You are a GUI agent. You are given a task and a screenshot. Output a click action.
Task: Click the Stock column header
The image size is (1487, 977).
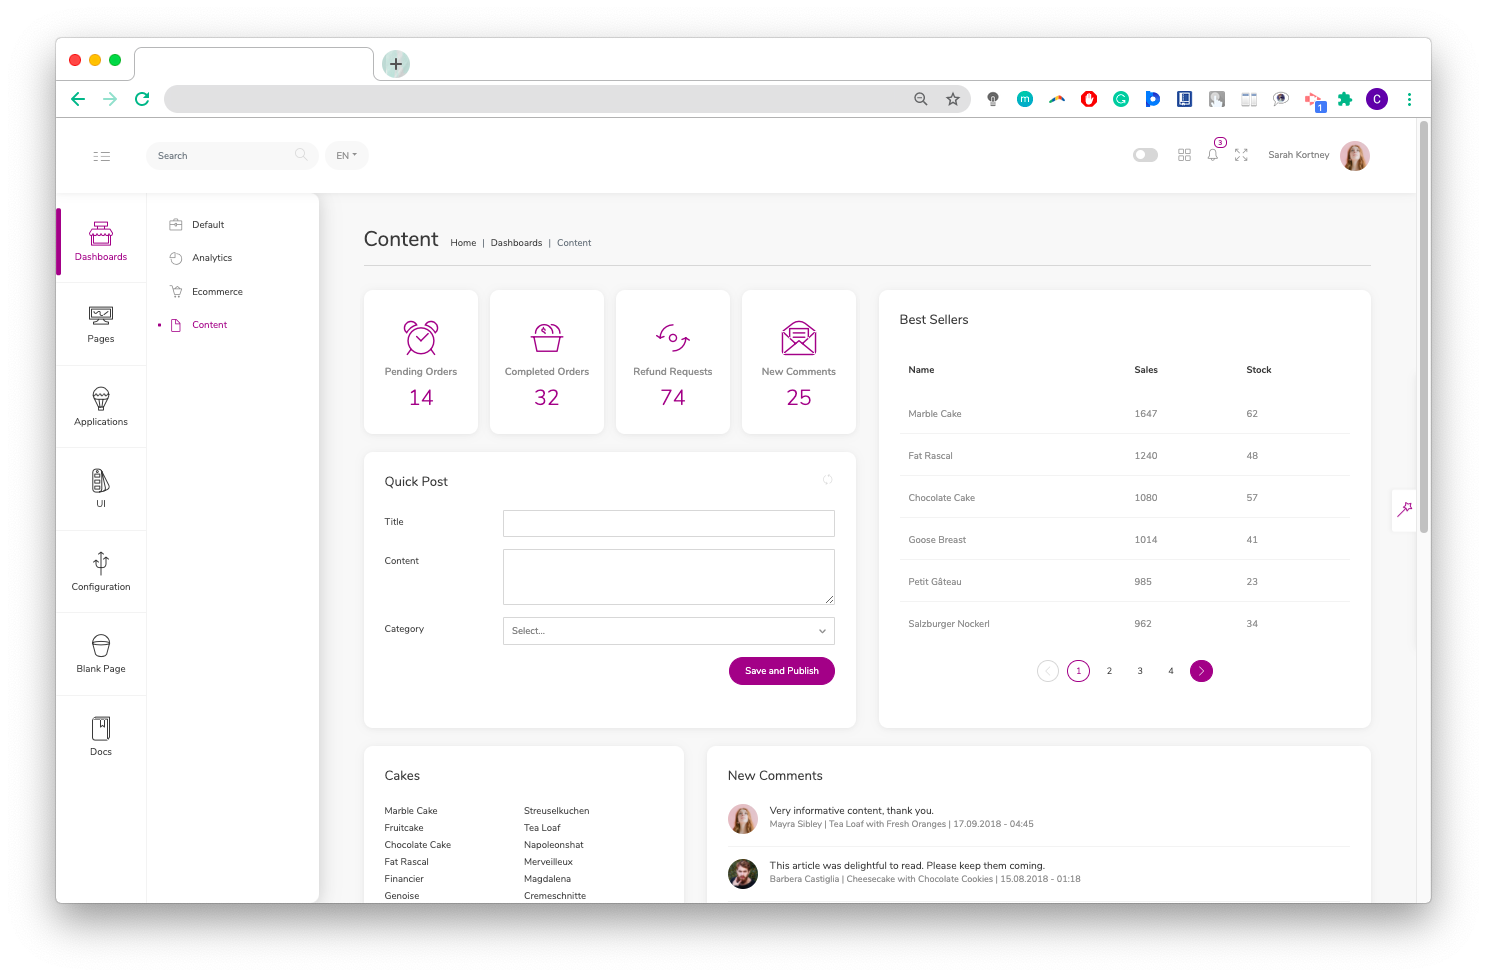(x=1259, y=370)
